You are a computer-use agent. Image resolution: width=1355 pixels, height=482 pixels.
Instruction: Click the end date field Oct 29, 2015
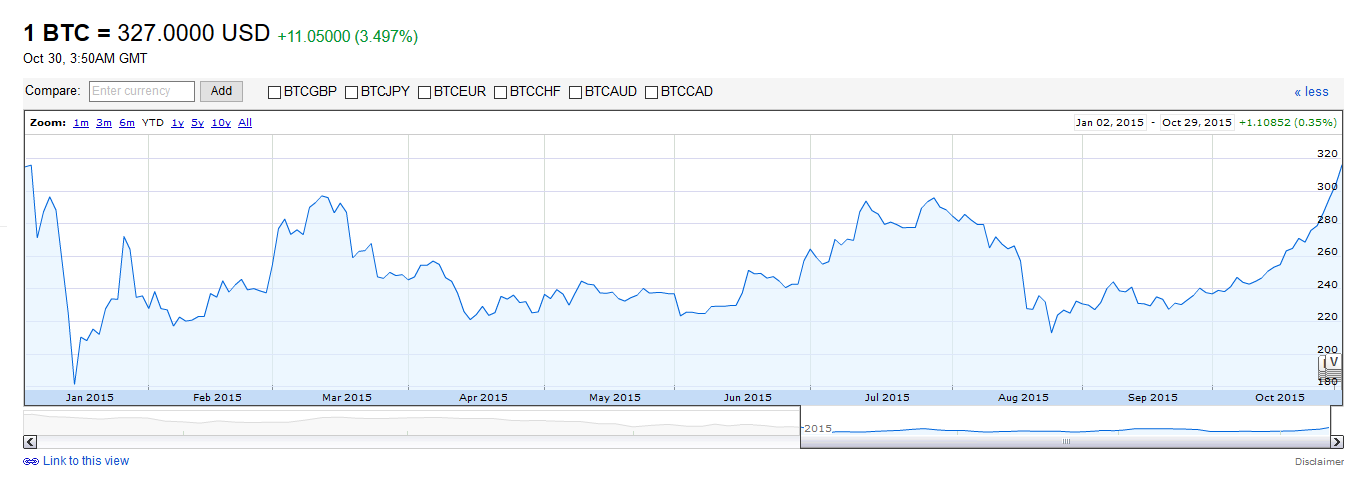[x=1197, y=122]
